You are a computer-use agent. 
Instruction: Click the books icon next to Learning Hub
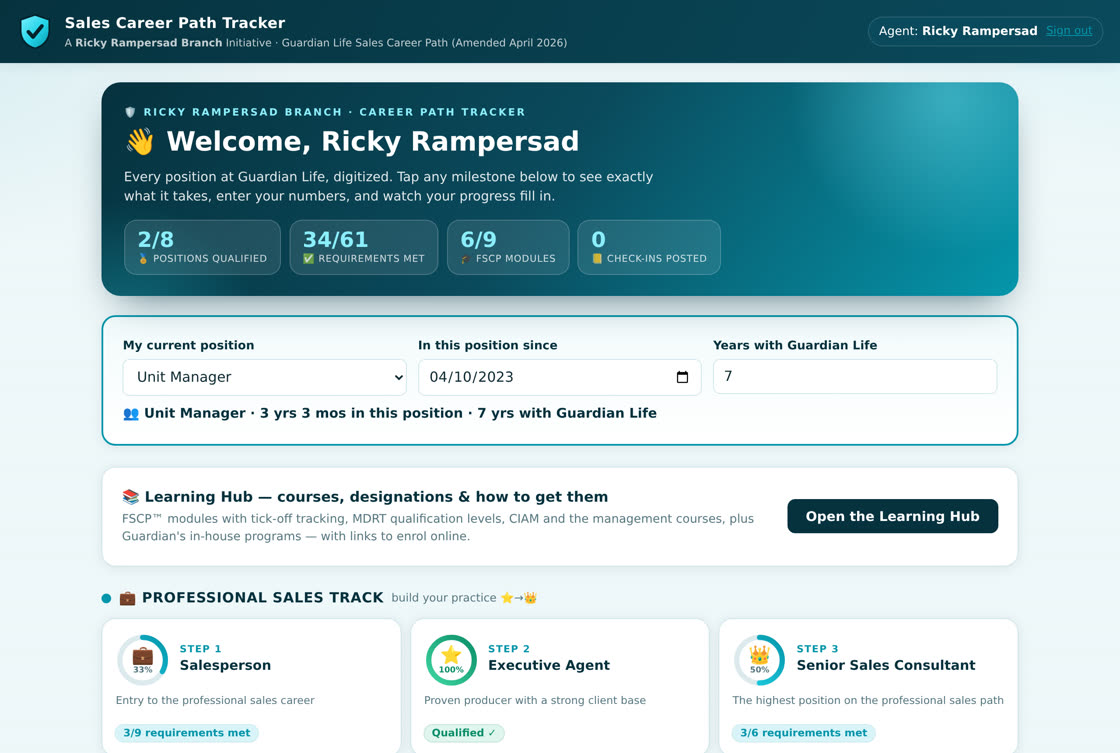coord(130,497)
